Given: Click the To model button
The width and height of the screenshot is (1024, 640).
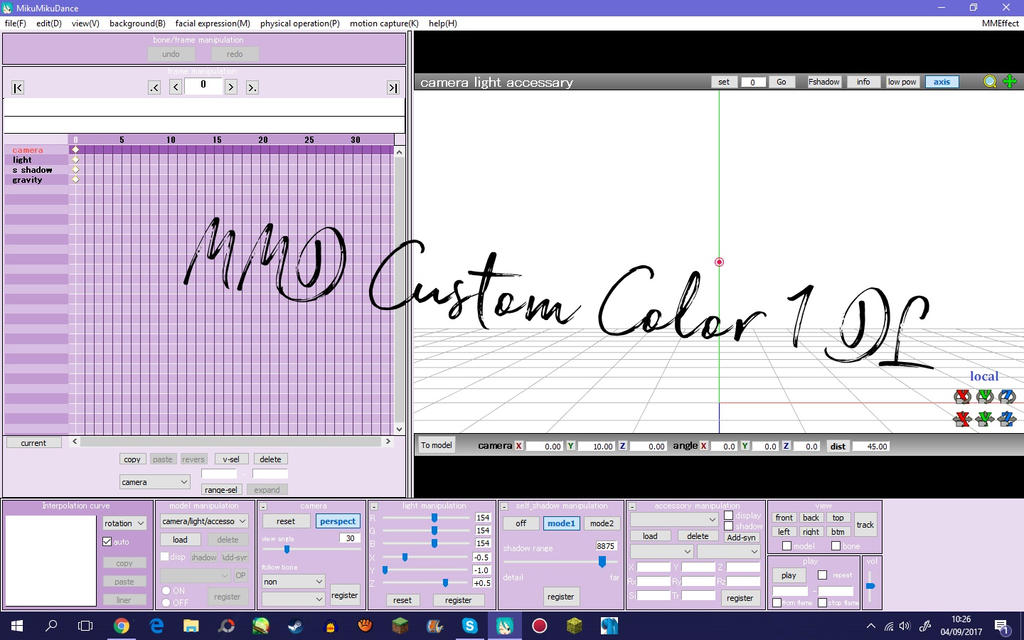Looking at the screenshot, I should pyautogui.click(x=436, y=445).
